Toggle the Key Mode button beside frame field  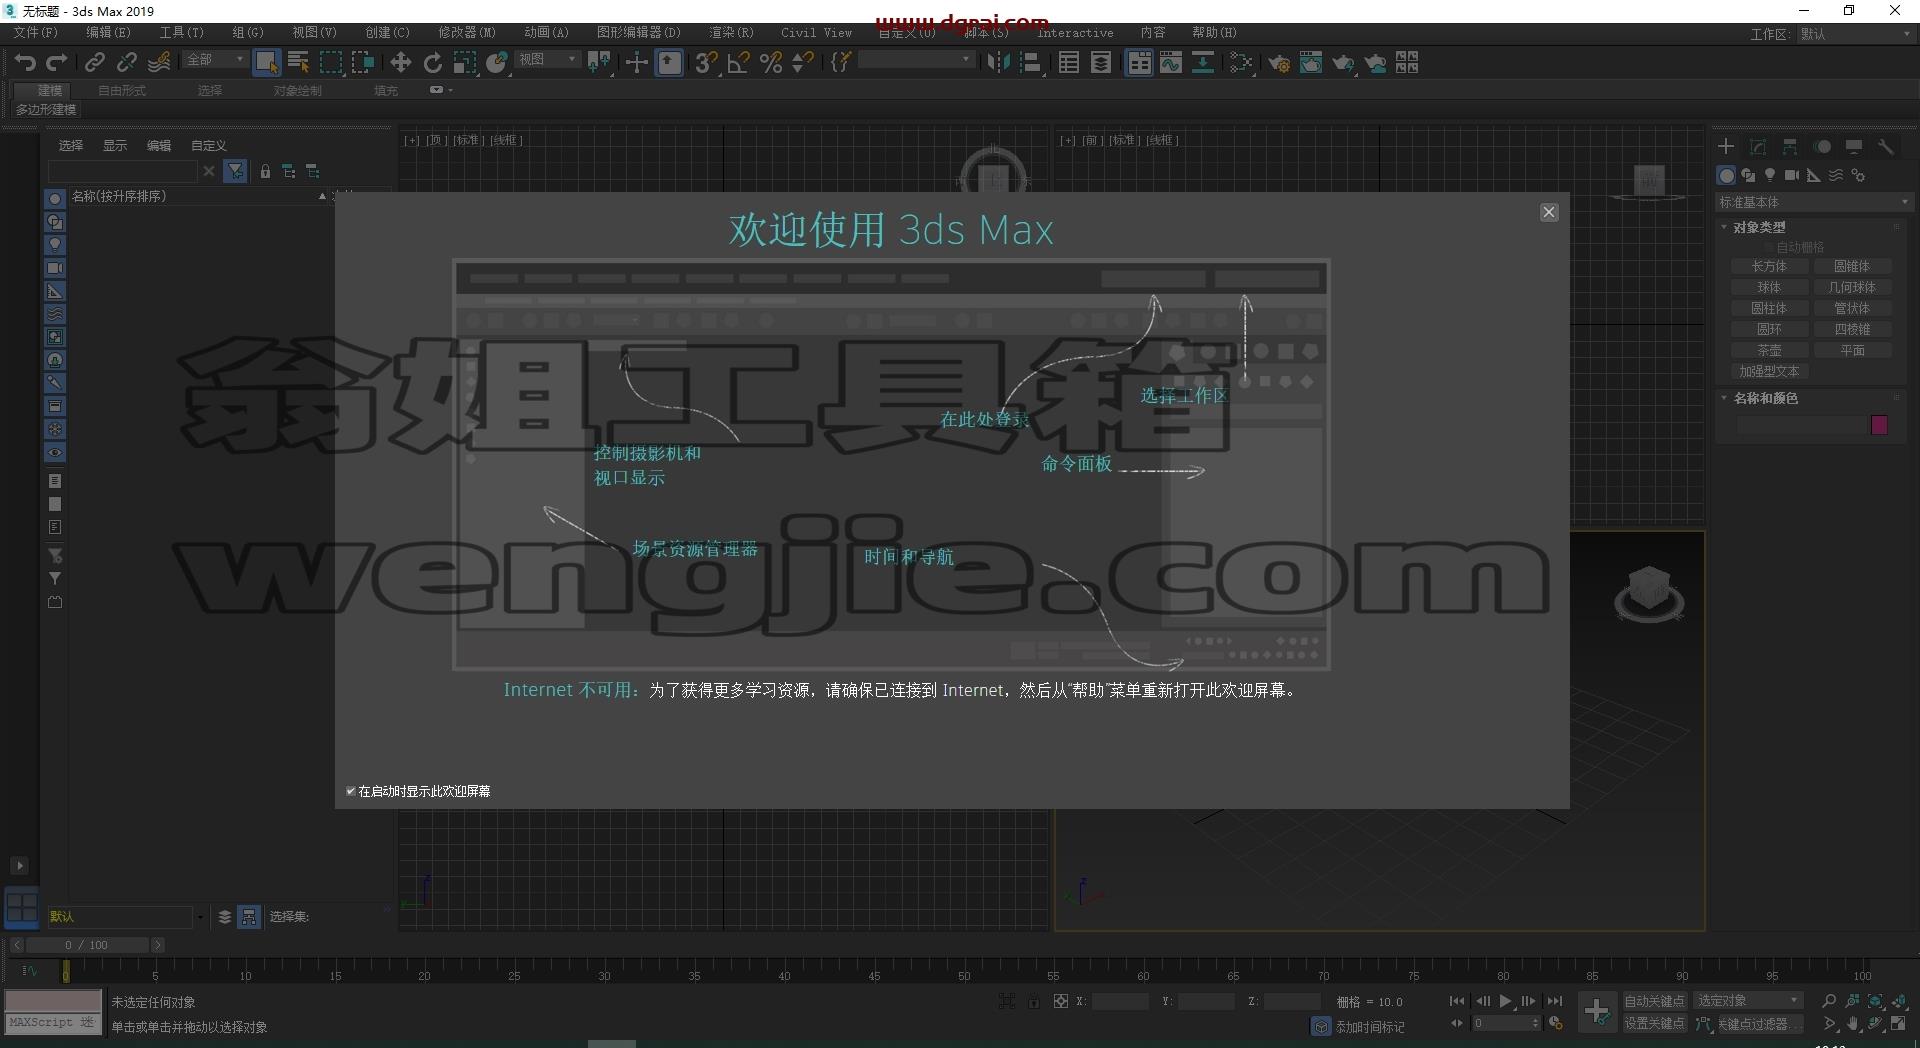(x=1457, y=1024)
